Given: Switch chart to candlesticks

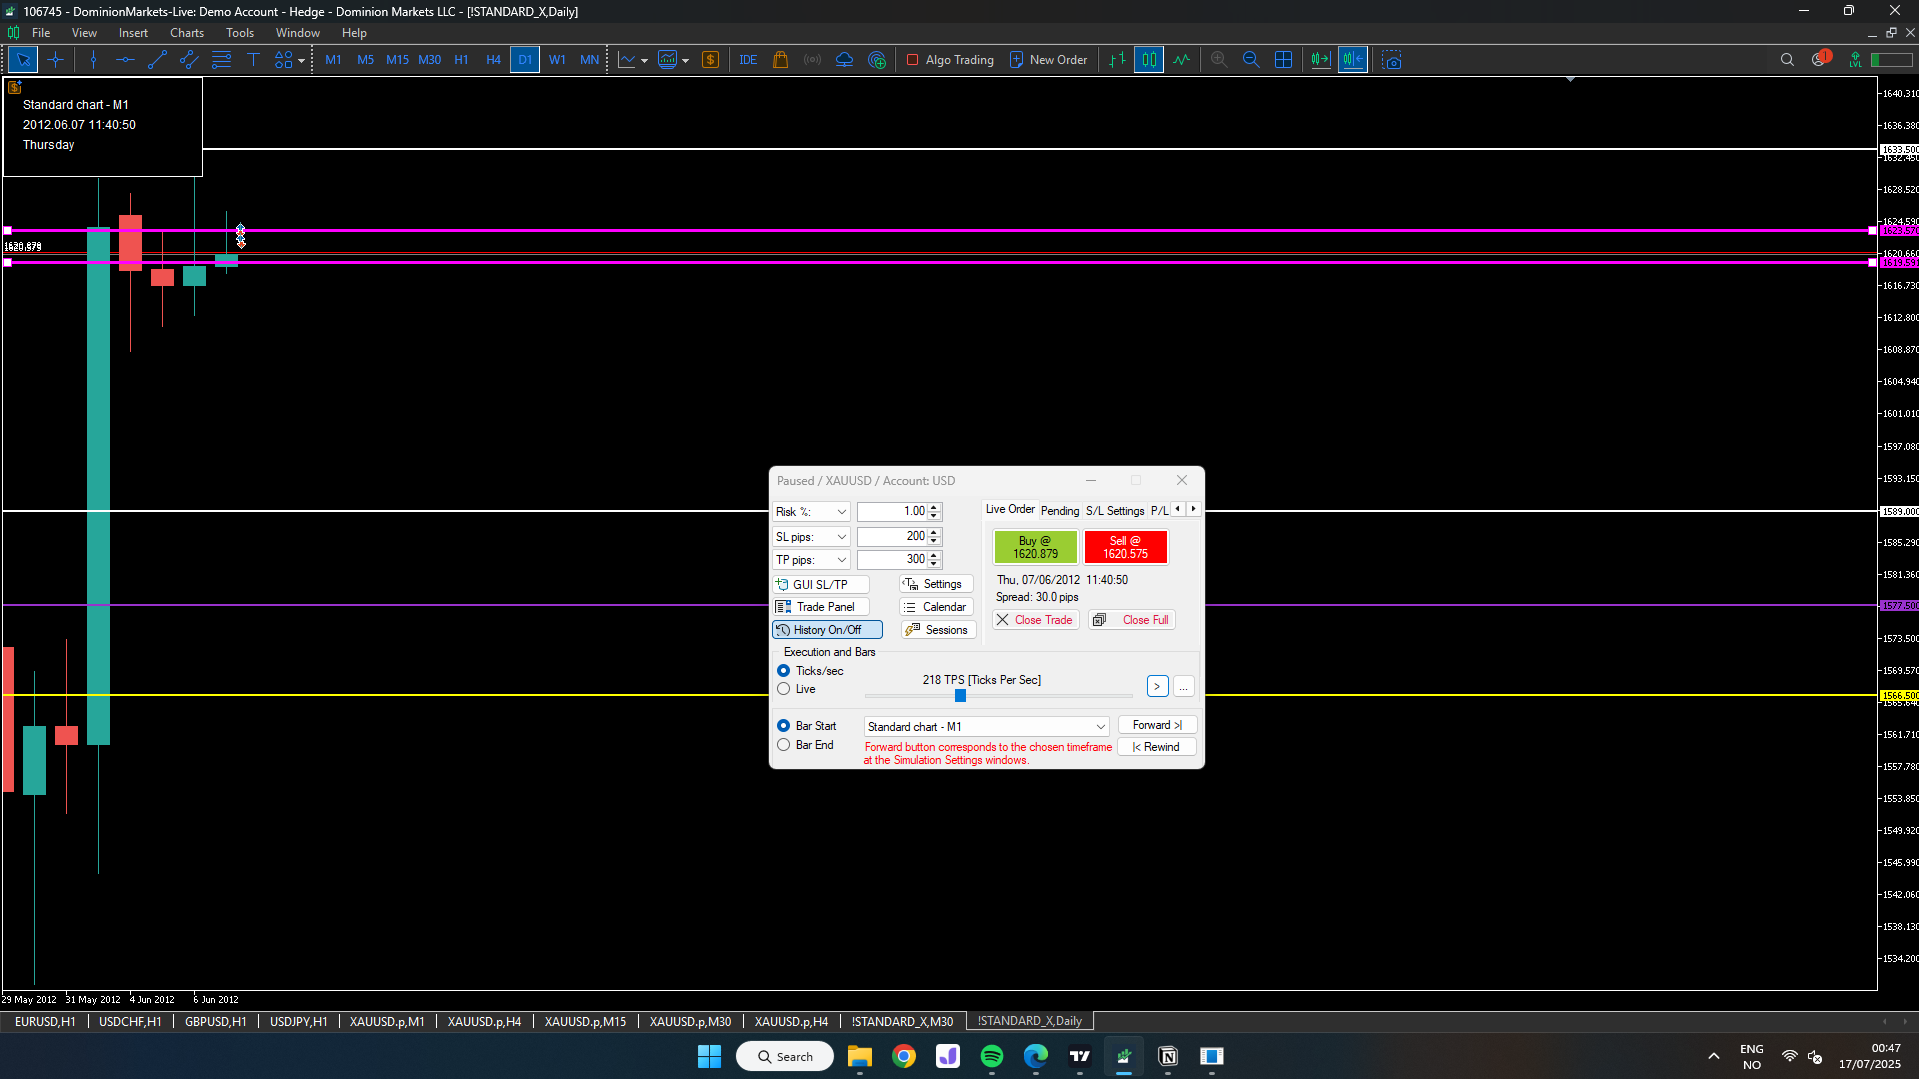Looking at the screenshot, I should [1149, 60].
